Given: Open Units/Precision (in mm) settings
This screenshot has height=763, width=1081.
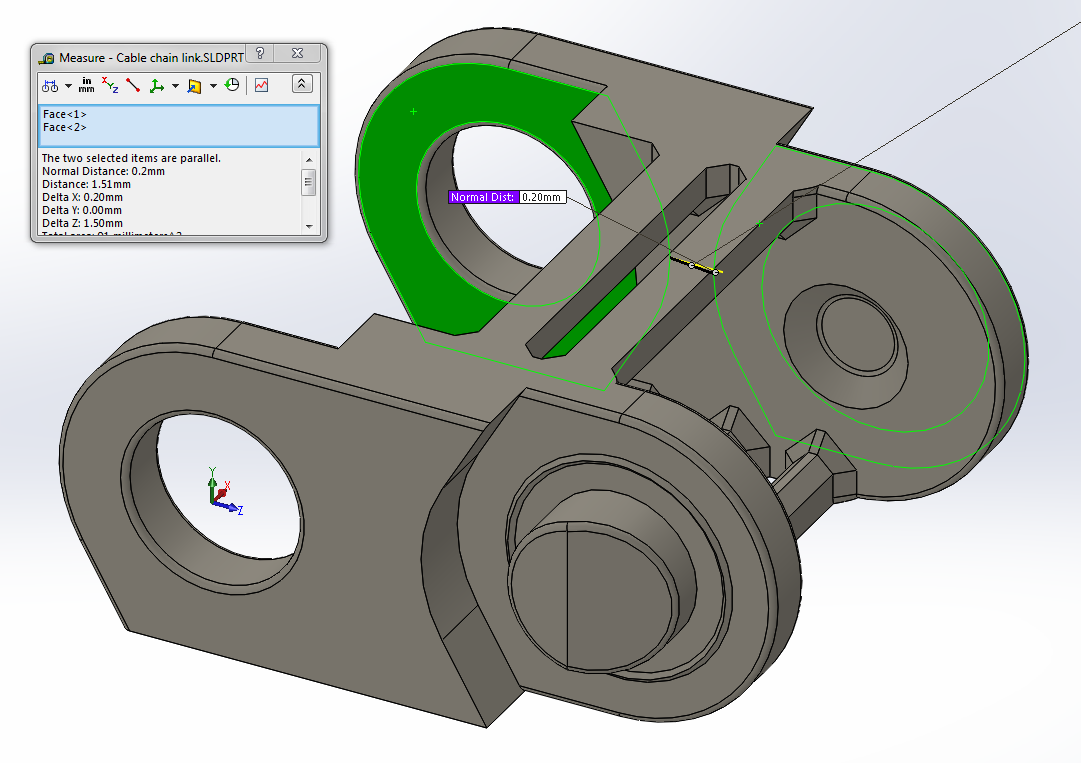Looking at the screenshot, I should tap(87, 85).
